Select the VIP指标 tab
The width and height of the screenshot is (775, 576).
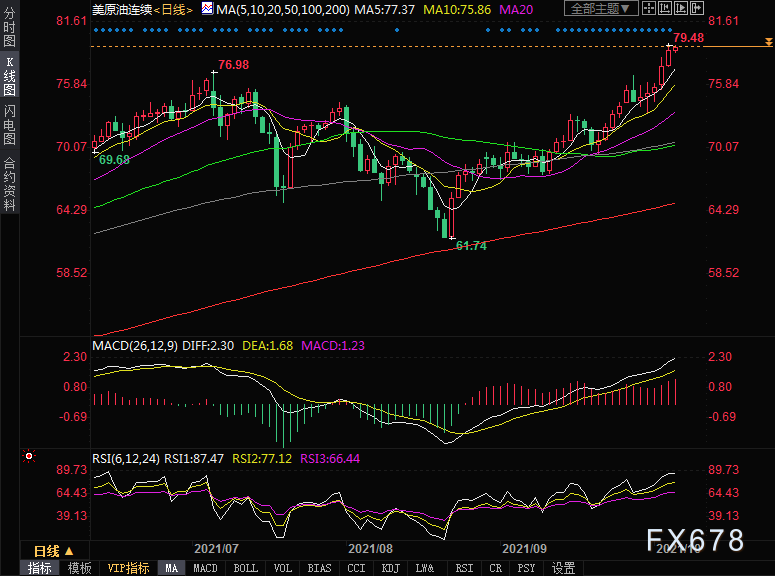(x=129, y=568)
